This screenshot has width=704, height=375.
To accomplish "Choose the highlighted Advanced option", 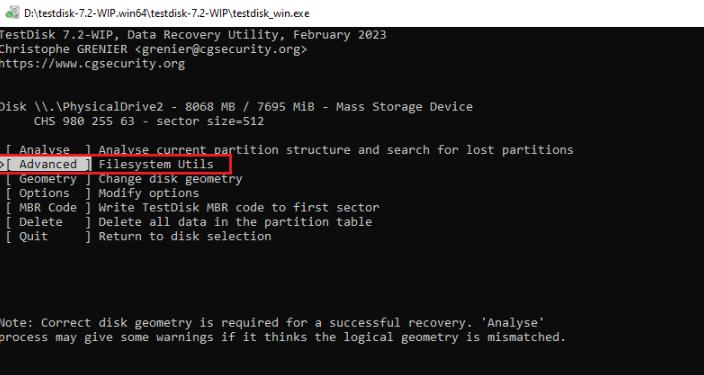I will 48,164.
